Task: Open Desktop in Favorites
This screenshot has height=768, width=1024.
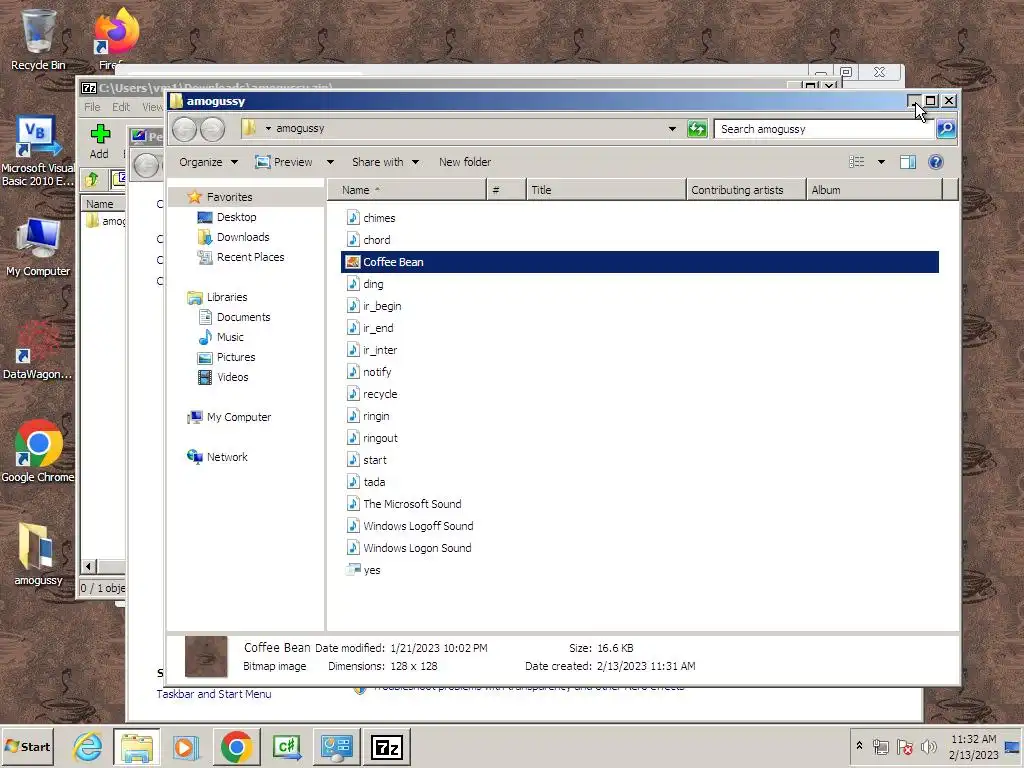Action: coord(227,217)
